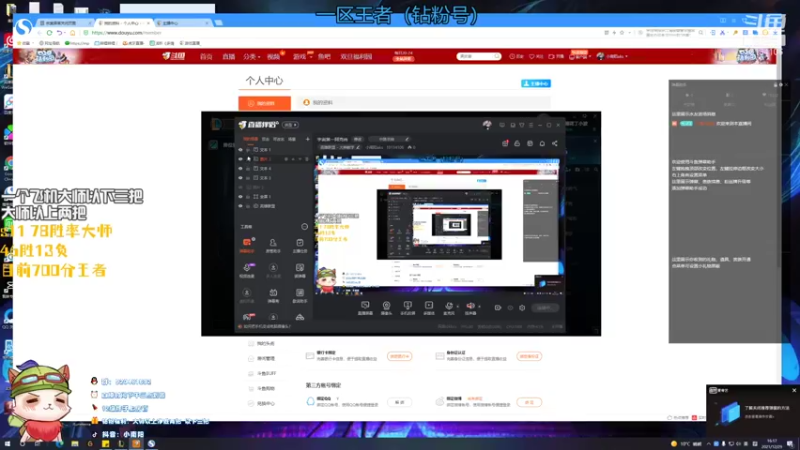Click the microphone icon in streaming toolbar
This screenshot has width=800, height=450.
click(448, 308)
